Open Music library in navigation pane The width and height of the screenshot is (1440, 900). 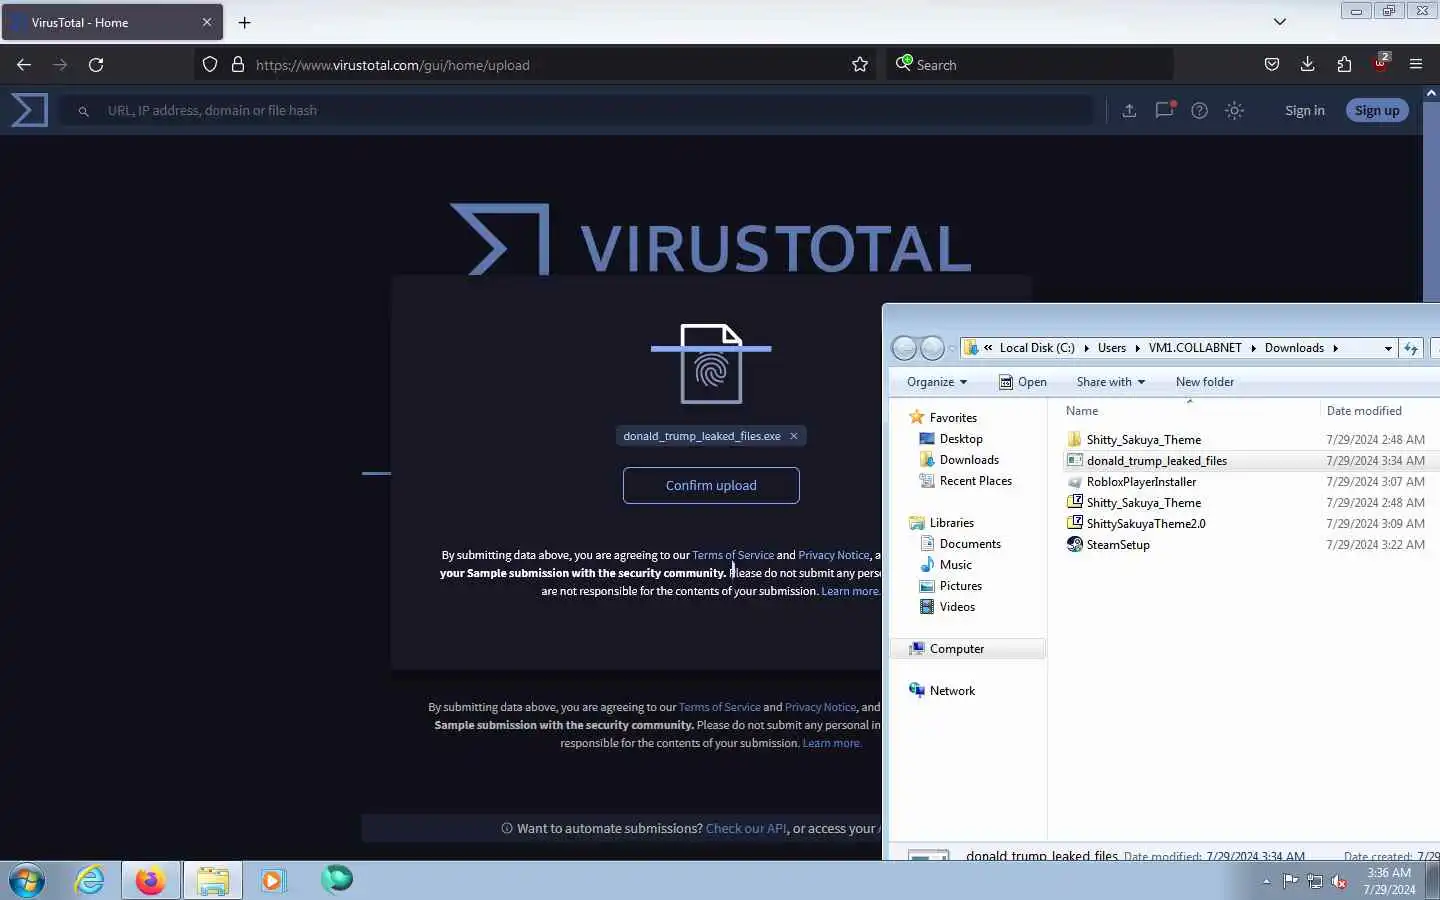(955, 565)
